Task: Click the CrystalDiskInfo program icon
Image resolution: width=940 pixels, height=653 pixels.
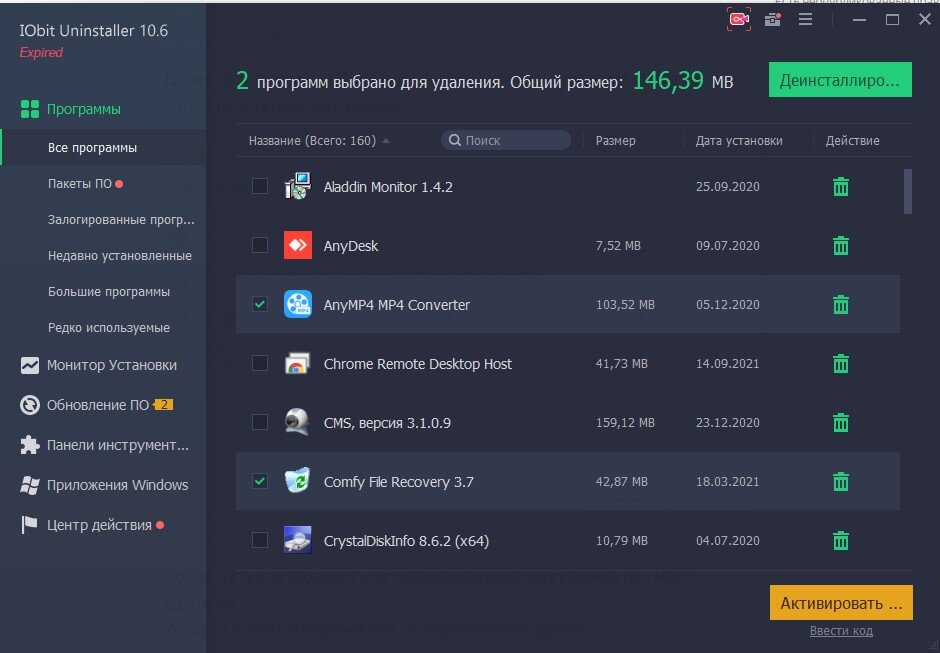Action: 297,540
